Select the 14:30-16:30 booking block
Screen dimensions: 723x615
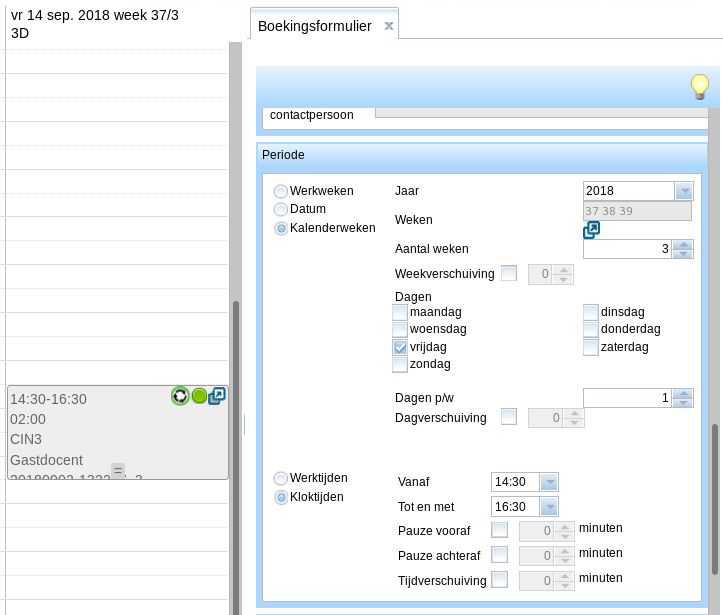click(118, 432)
